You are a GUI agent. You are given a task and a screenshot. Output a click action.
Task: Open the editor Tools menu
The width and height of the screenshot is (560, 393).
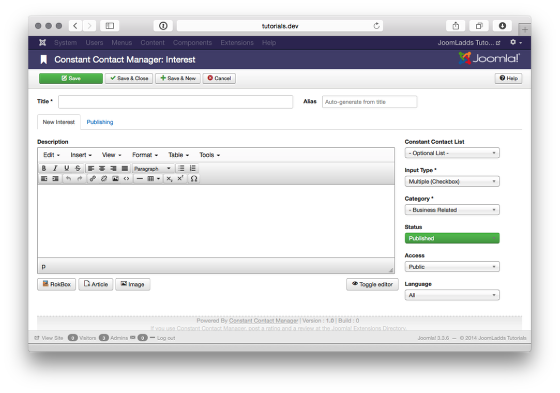(209, 155)
